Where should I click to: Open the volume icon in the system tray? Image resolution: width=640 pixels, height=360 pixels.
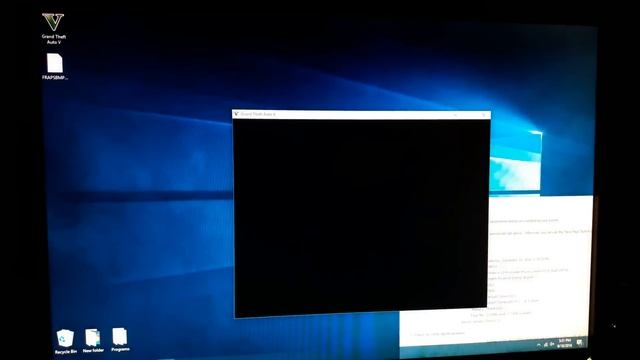pos(552,344)
